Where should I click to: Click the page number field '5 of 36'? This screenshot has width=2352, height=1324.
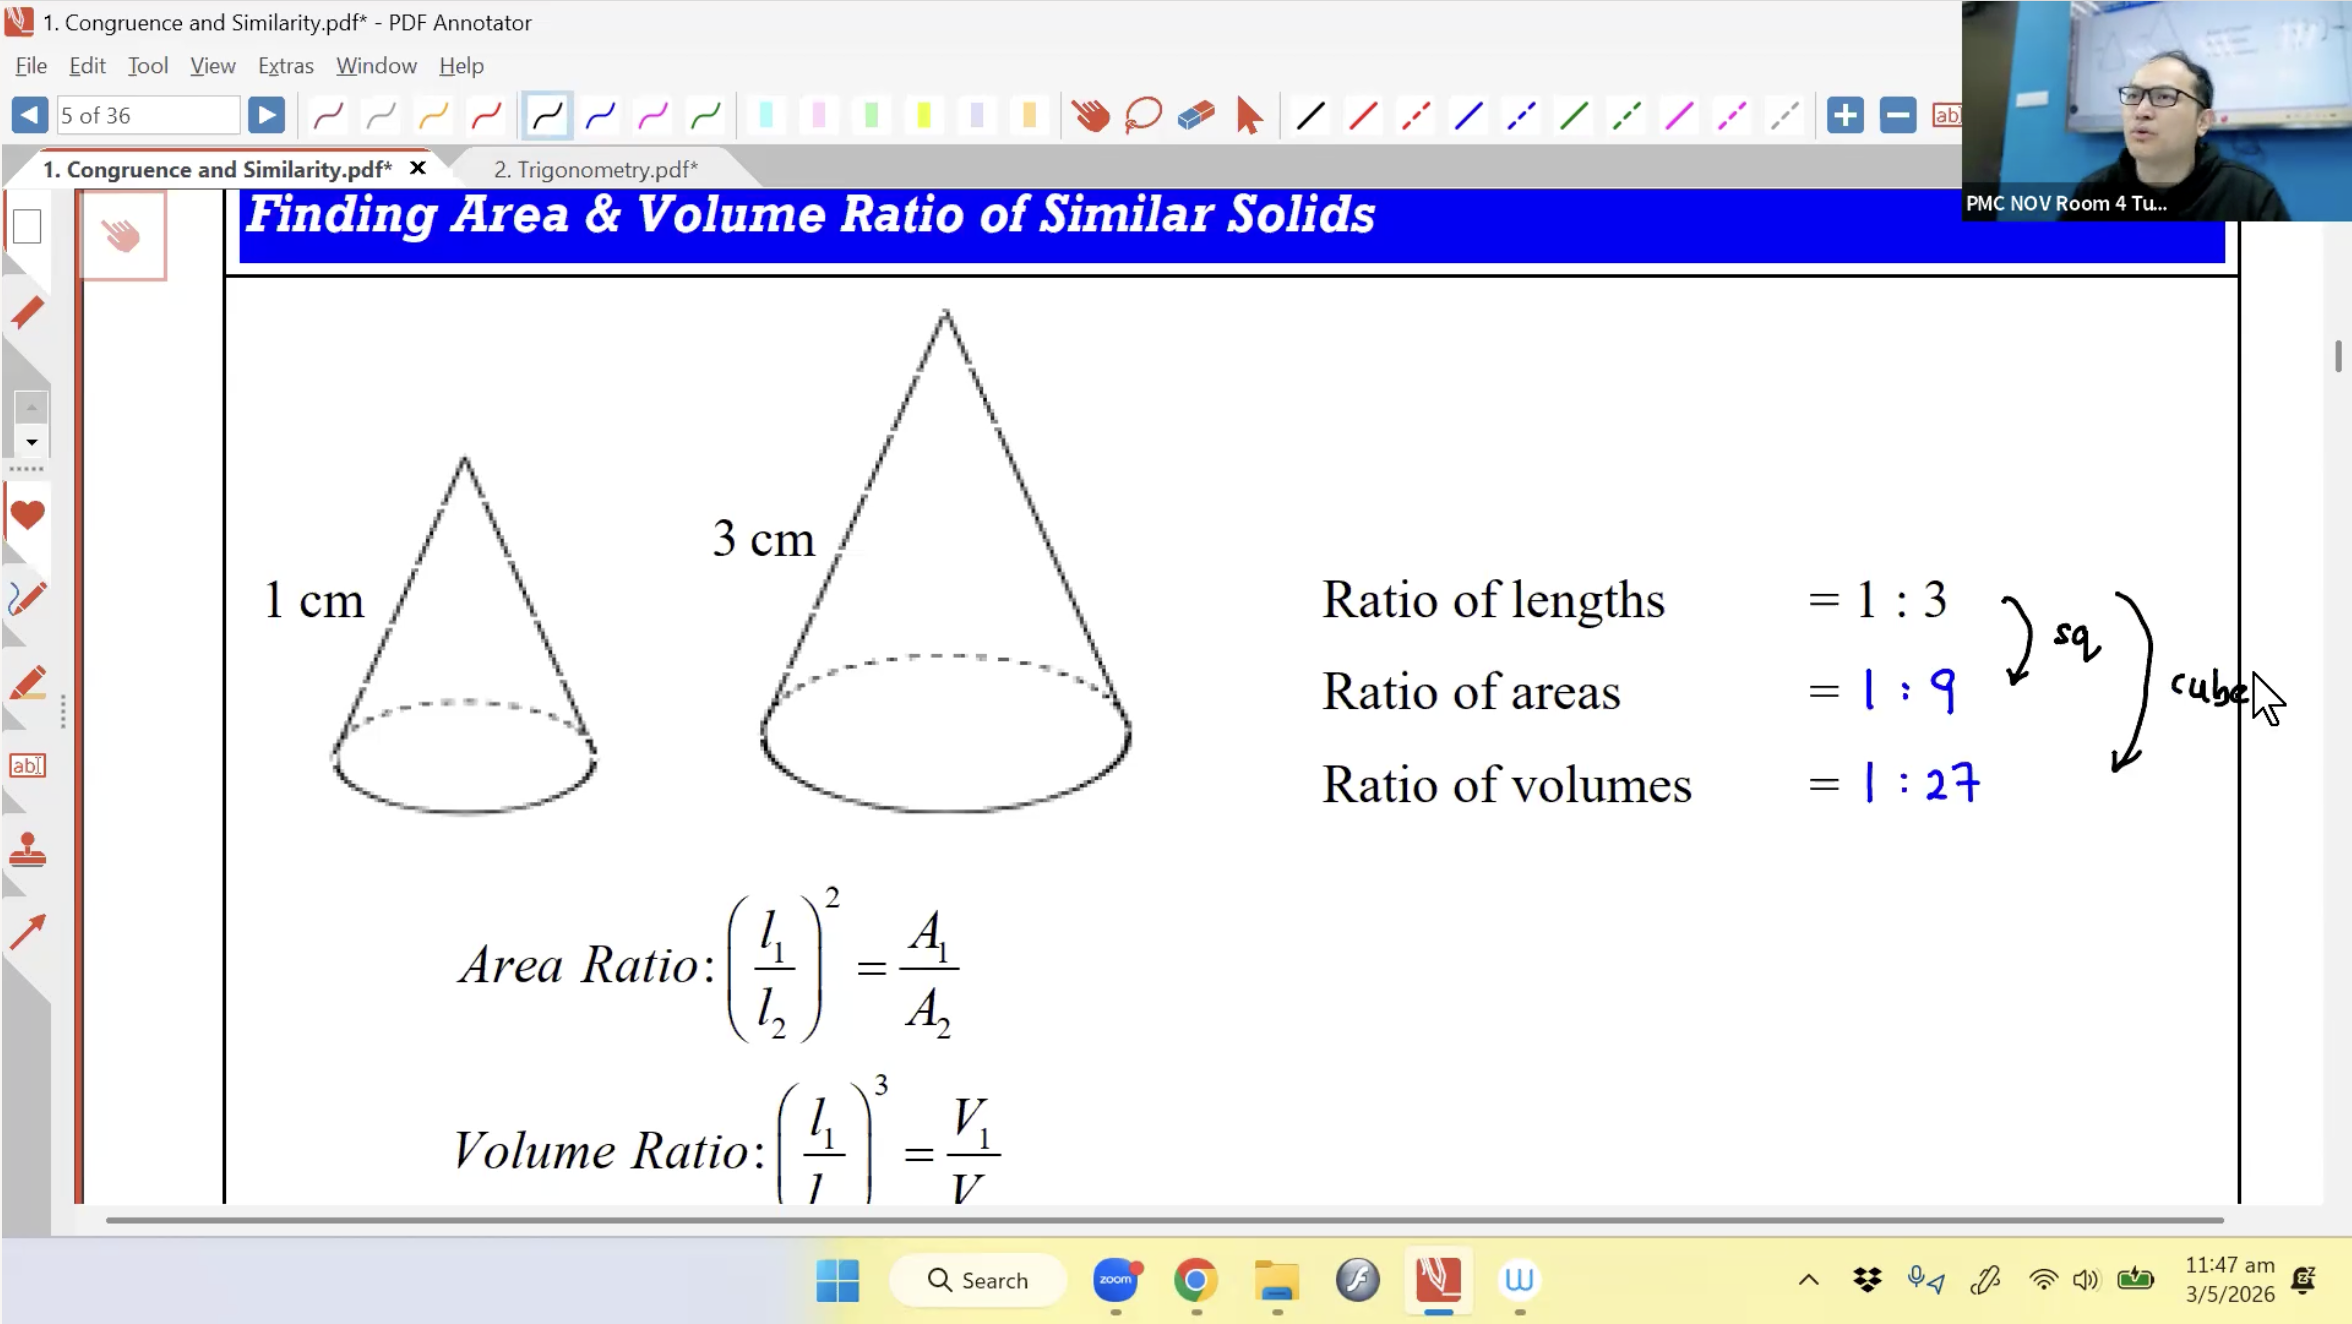click(x=148, y=115)
